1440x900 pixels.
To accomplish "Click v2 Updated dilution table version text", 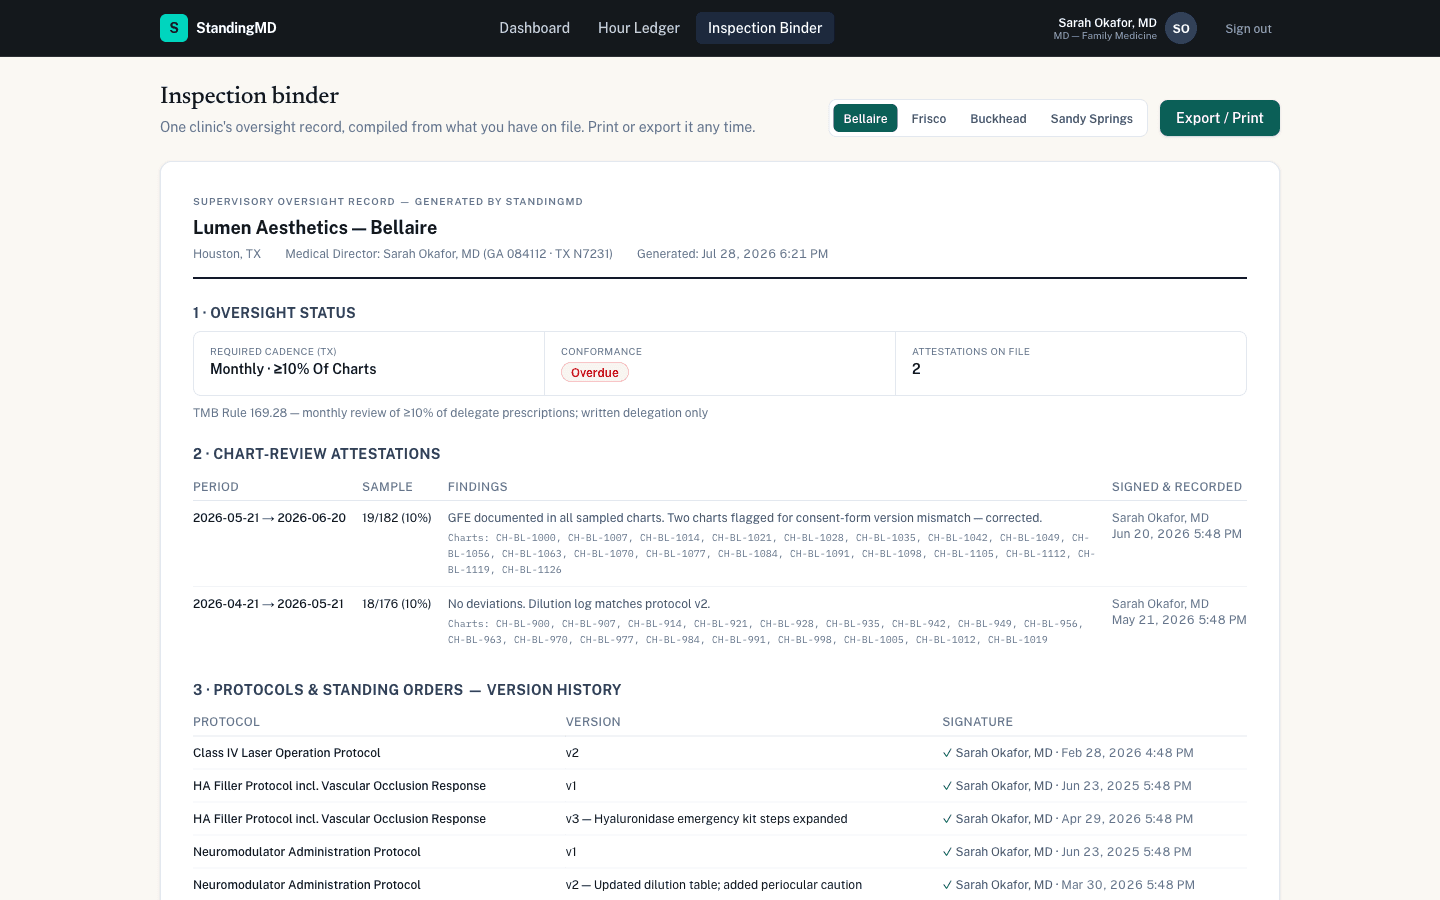I will click(x=713, y=885).
